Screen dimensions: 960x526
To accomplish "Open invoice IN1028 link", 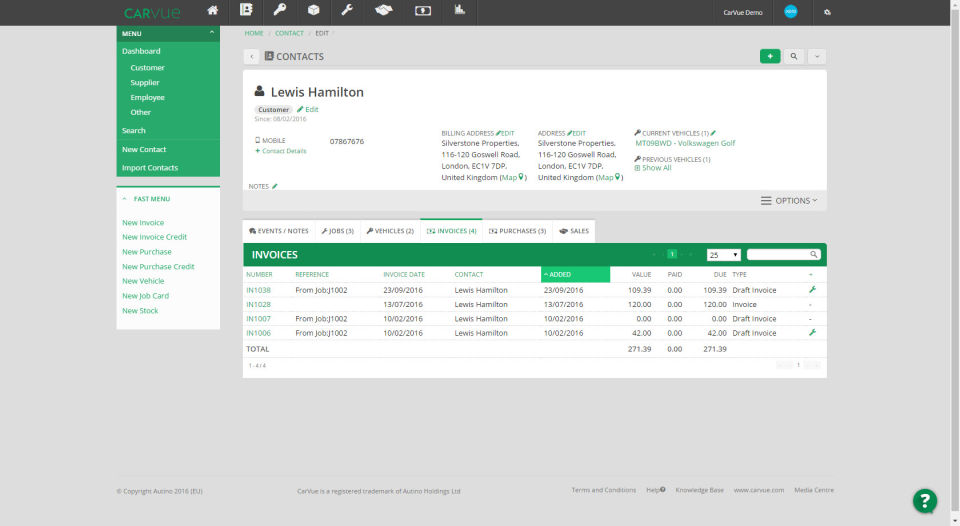I will [x=258, y=304].
